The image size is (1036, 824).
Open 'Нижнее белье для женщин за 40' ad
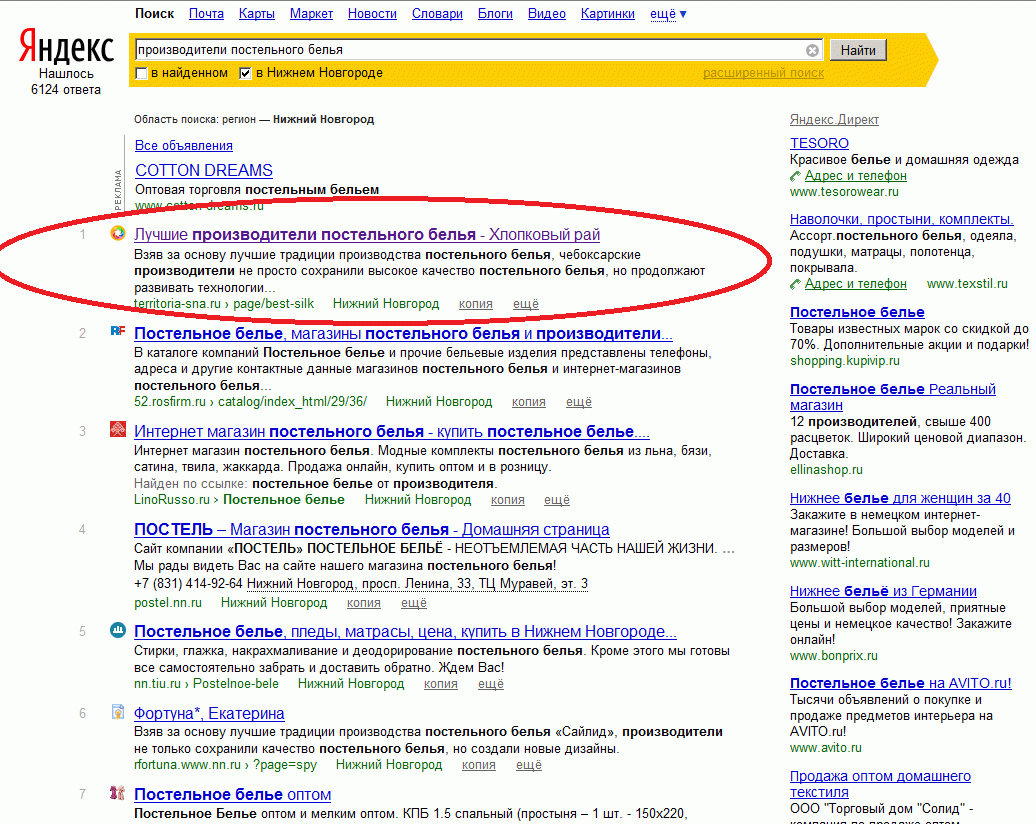point(900,498)
